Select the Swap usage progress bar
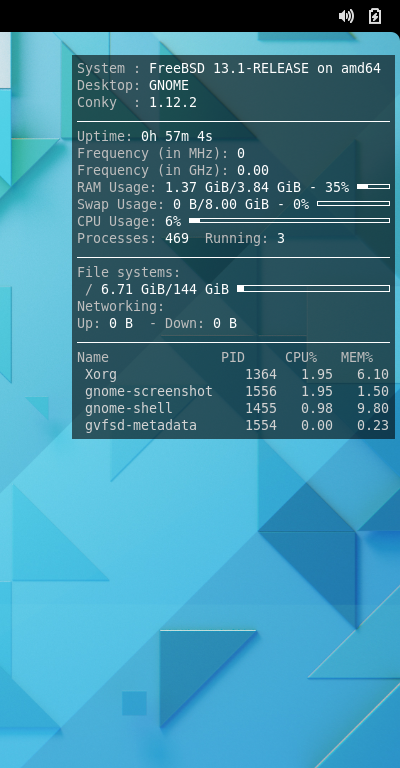Image resolution: width=400 pixels, height=768 pixels. click(353, 204)
